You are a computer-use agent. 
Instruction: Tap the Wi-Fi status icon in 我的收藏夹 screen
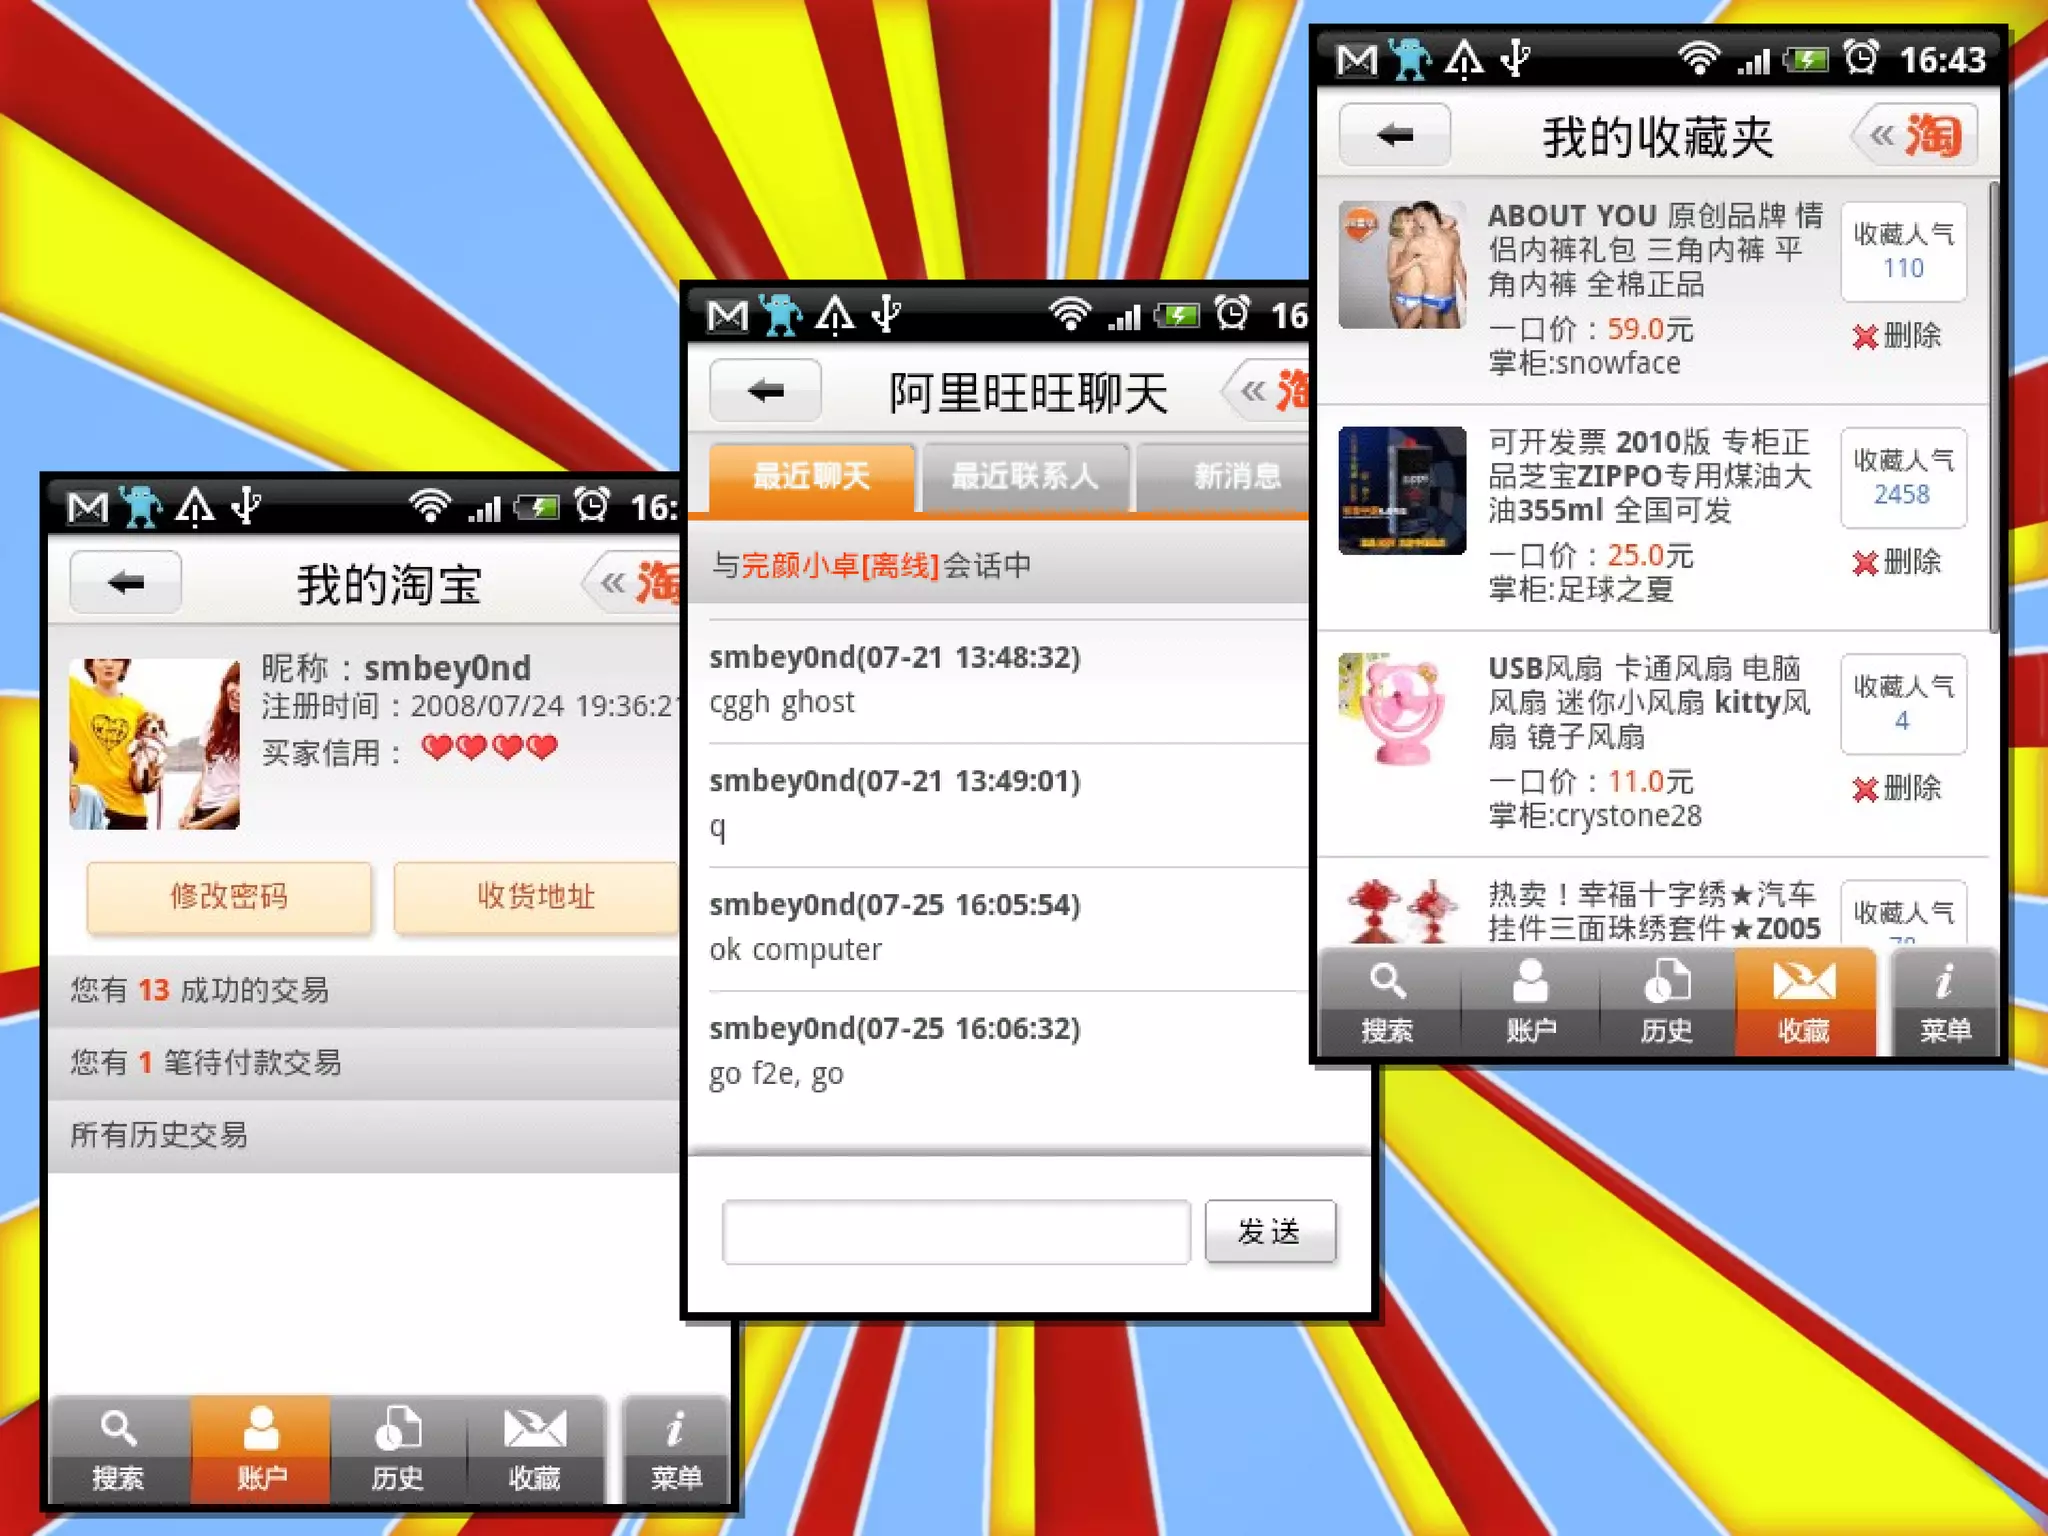point(1698,59)
